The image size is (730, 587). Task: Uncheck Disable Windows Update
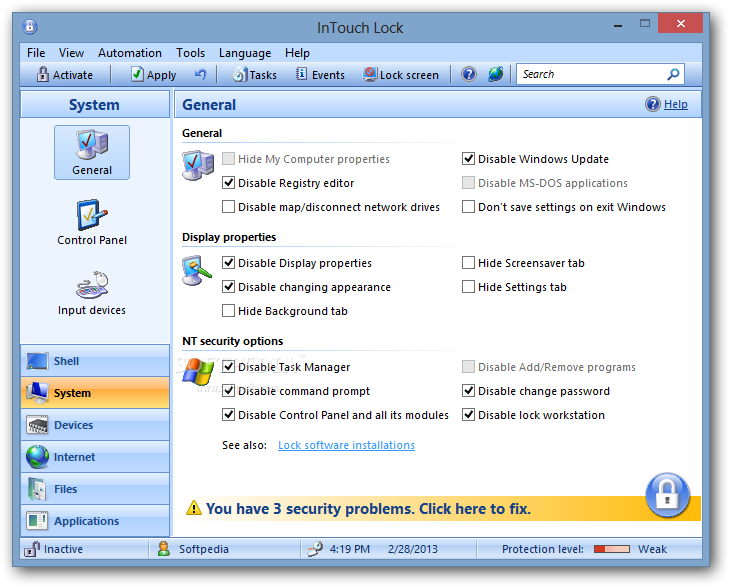468,159
